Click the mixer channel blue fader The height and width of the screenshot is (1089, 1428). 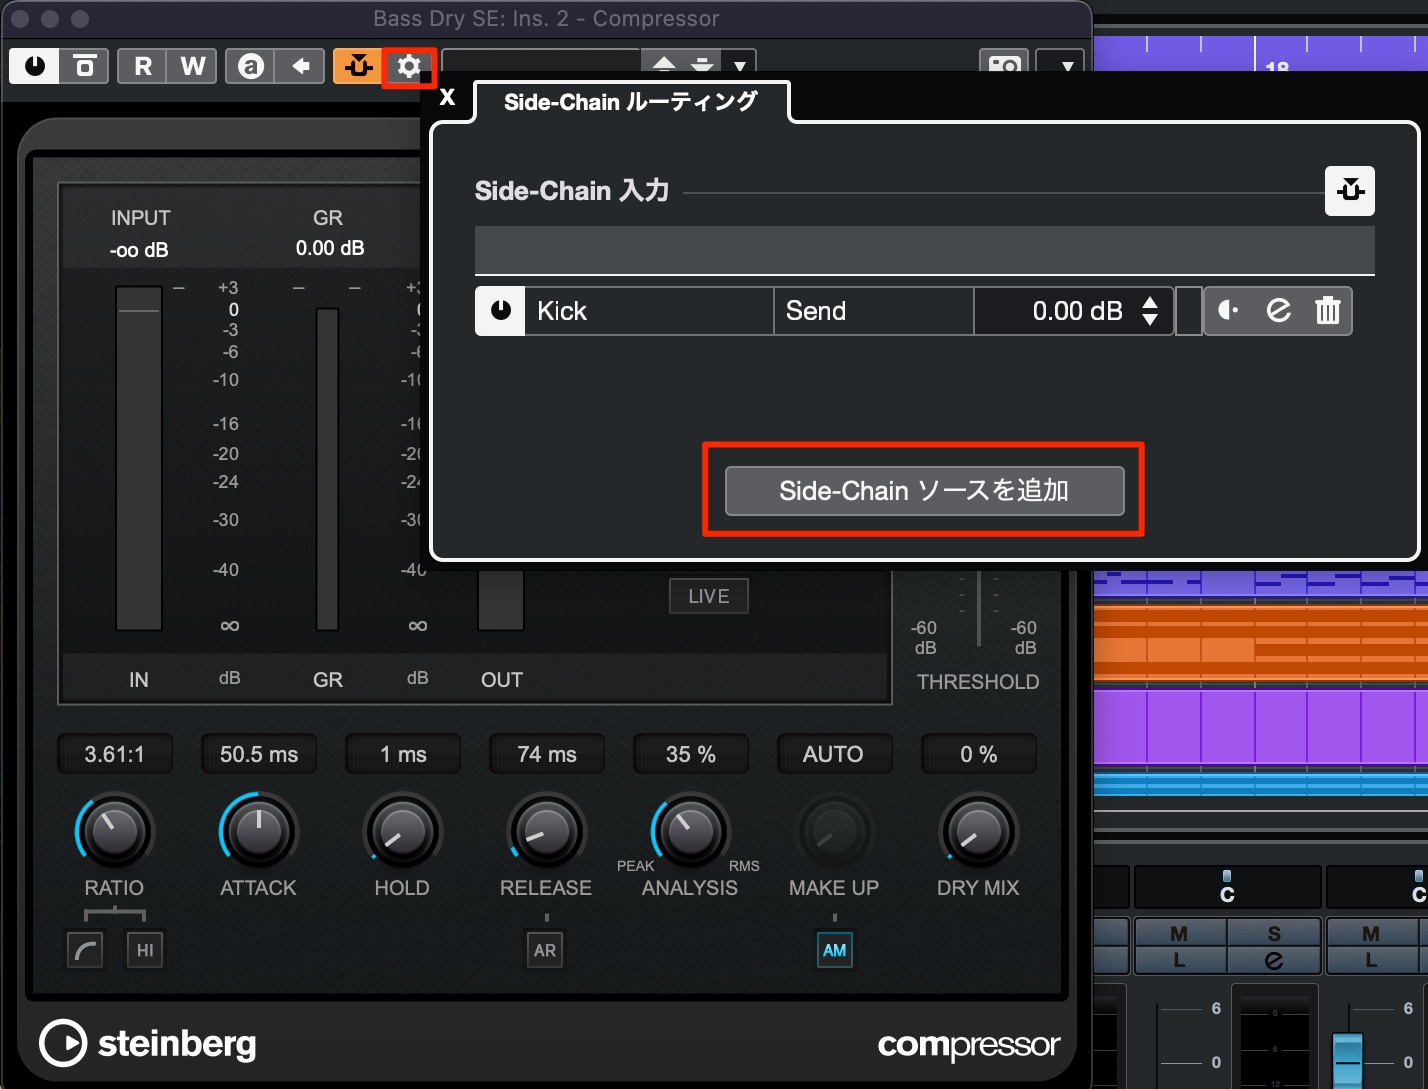[1347, 1059]
